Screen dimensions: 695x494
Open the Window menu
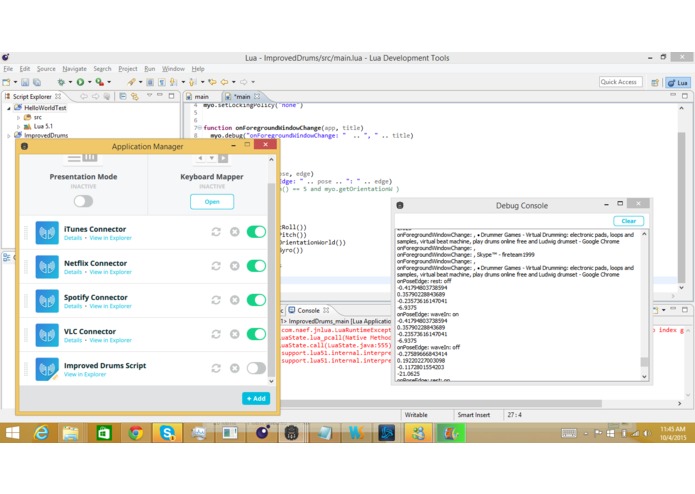[173, 69]
